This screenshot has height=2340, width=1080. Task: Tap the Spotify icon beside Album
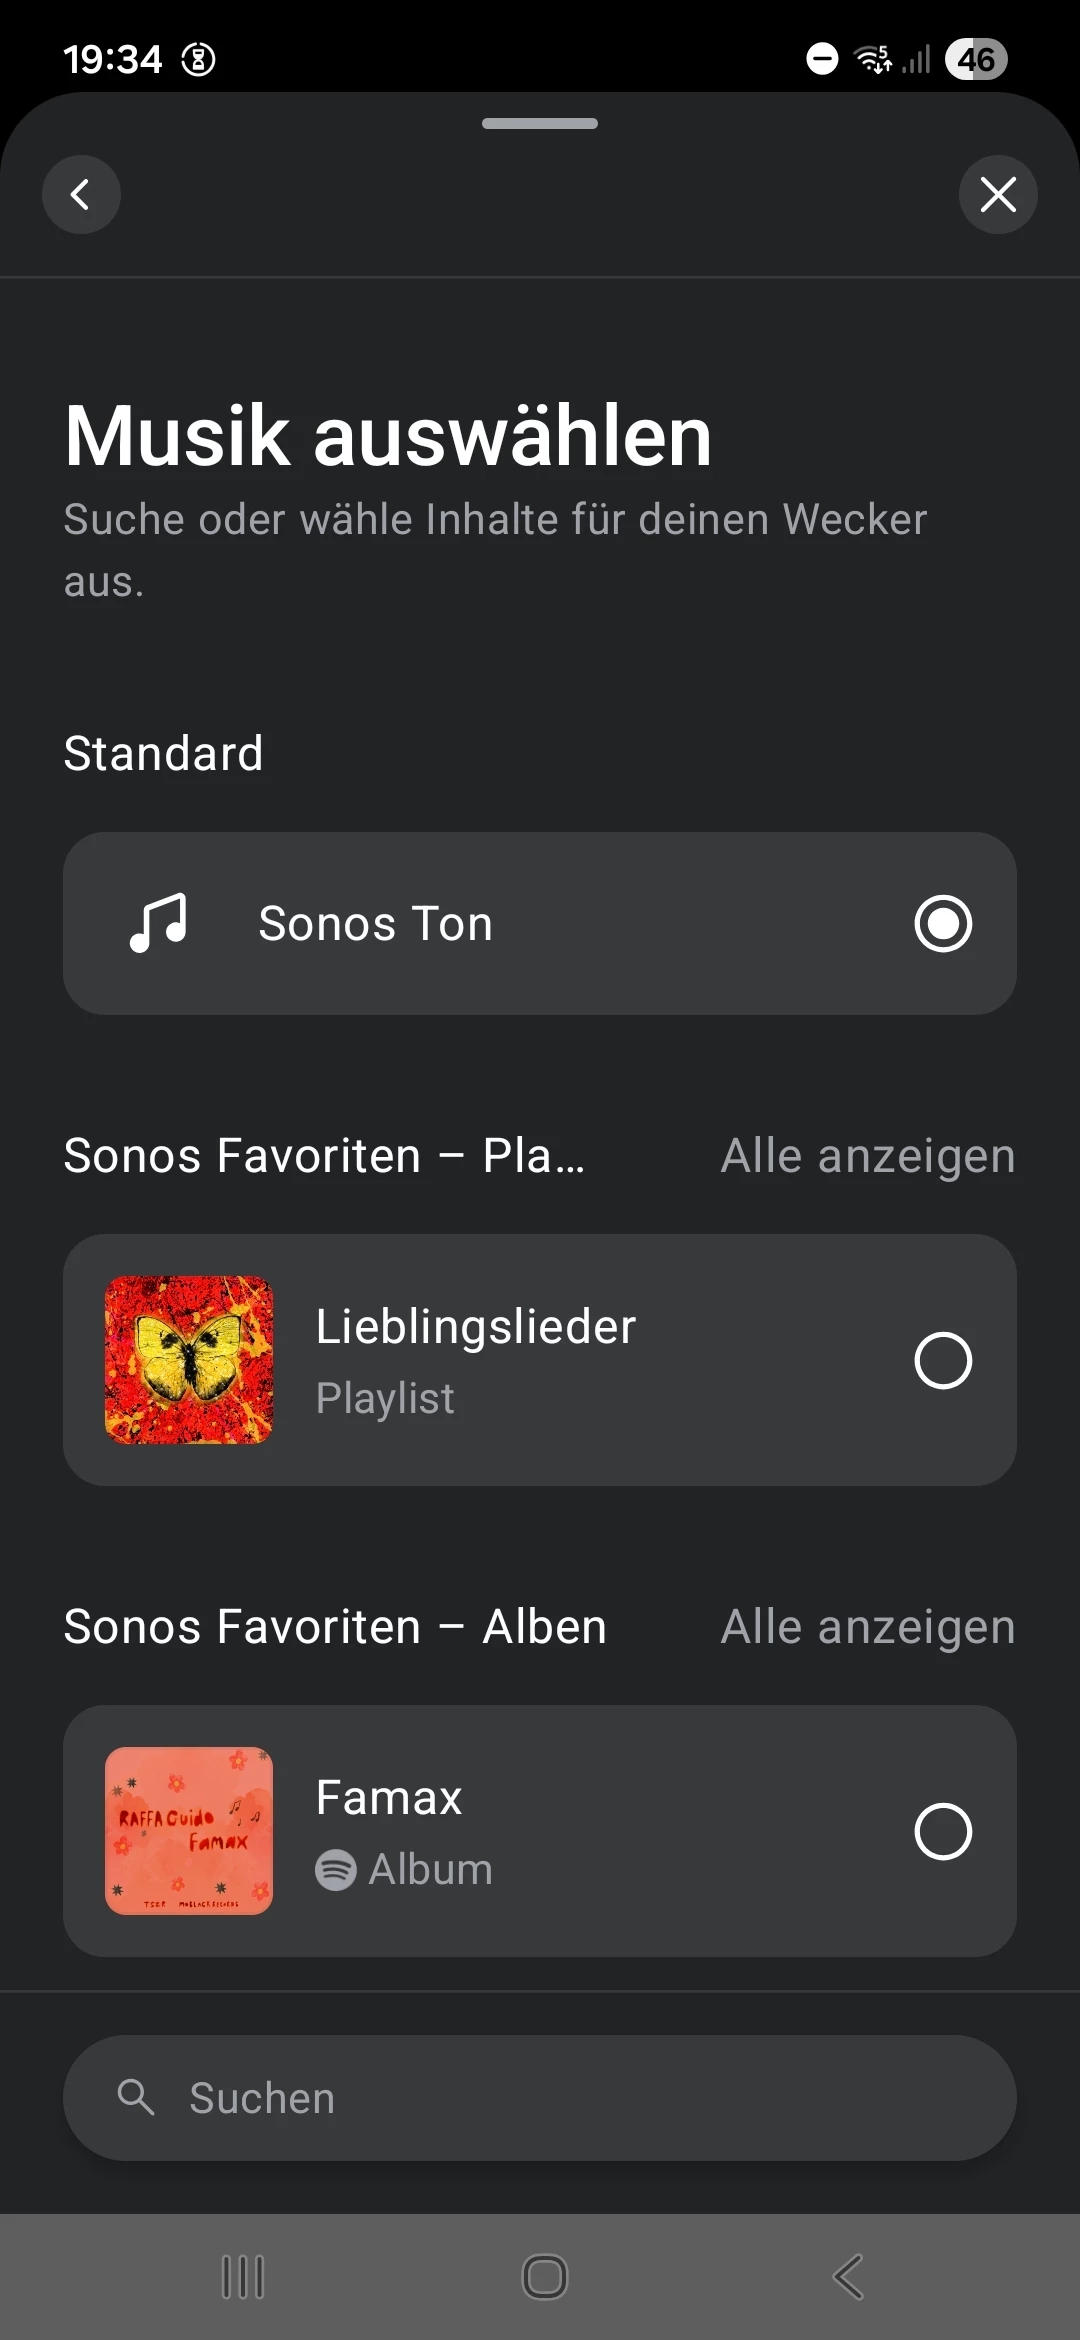336,1869
